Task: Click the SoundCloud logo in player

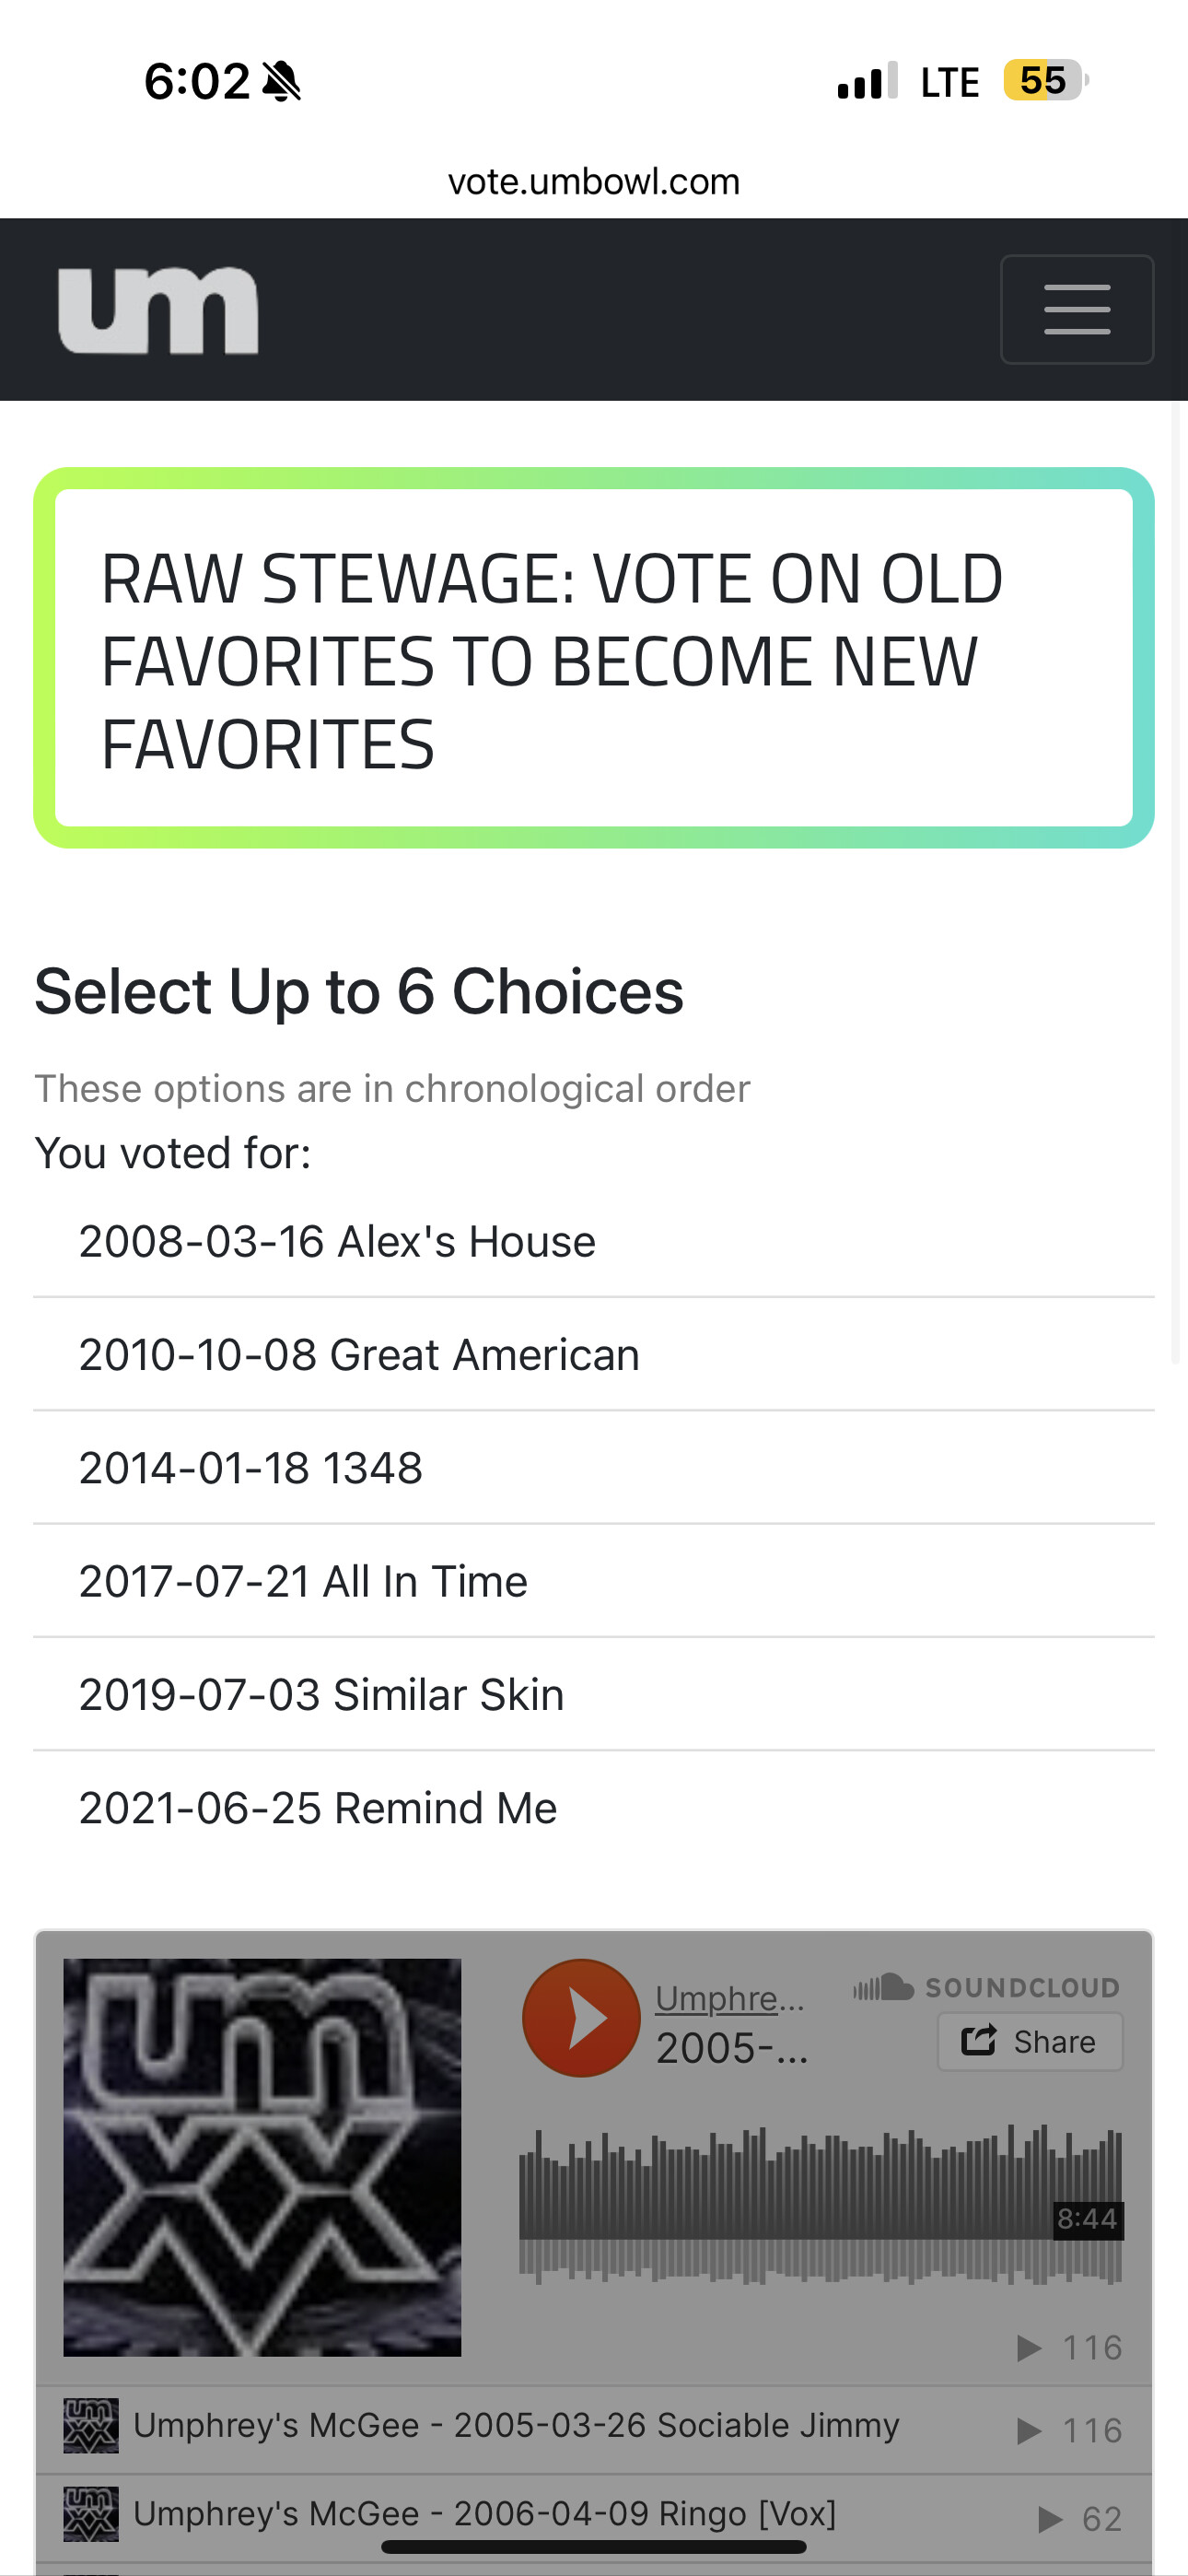Action: (x=985, y=1987)
